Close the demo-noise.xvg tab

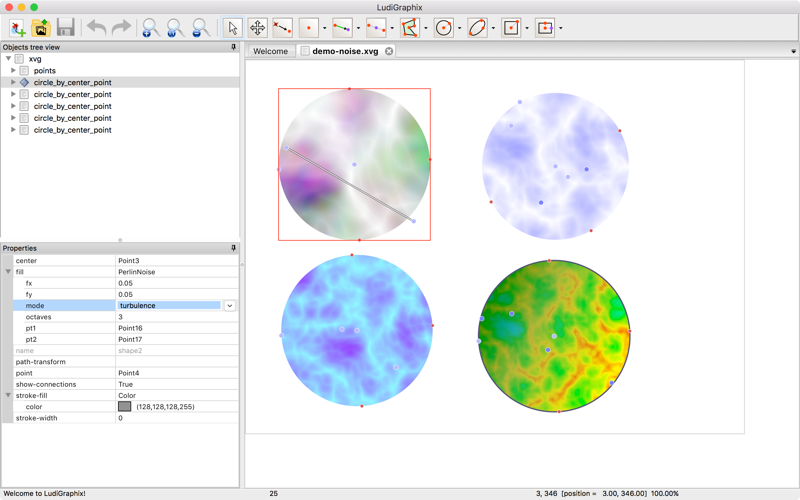coord(389,51)
